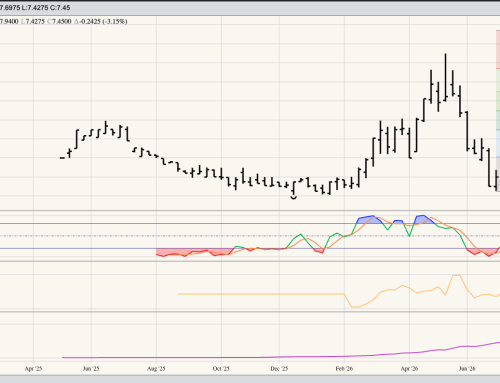Click the "Jun '25" date axis label
The height and width of the screenshot is (383, 500).
91,369
